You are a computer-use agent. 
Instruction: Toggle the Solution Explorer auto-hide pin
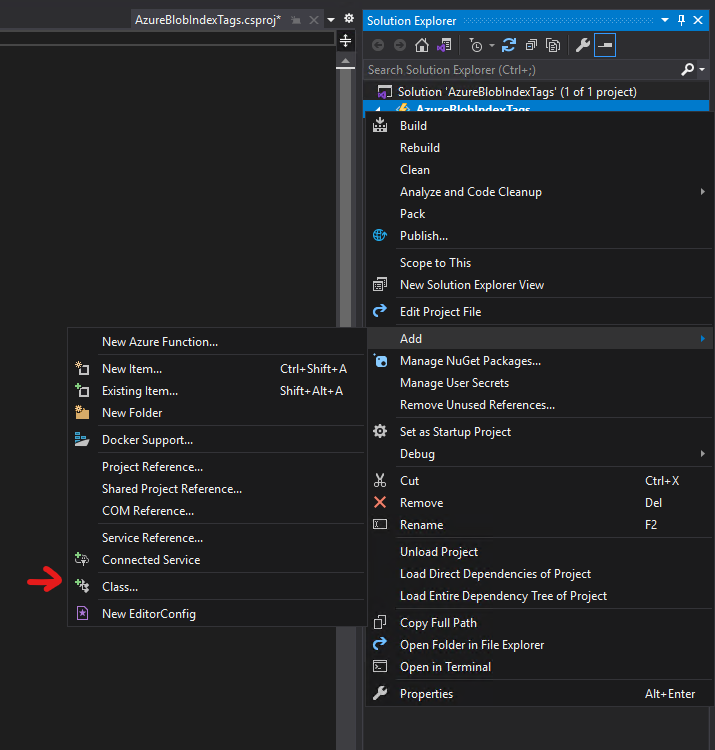click(x=682, y=20)
